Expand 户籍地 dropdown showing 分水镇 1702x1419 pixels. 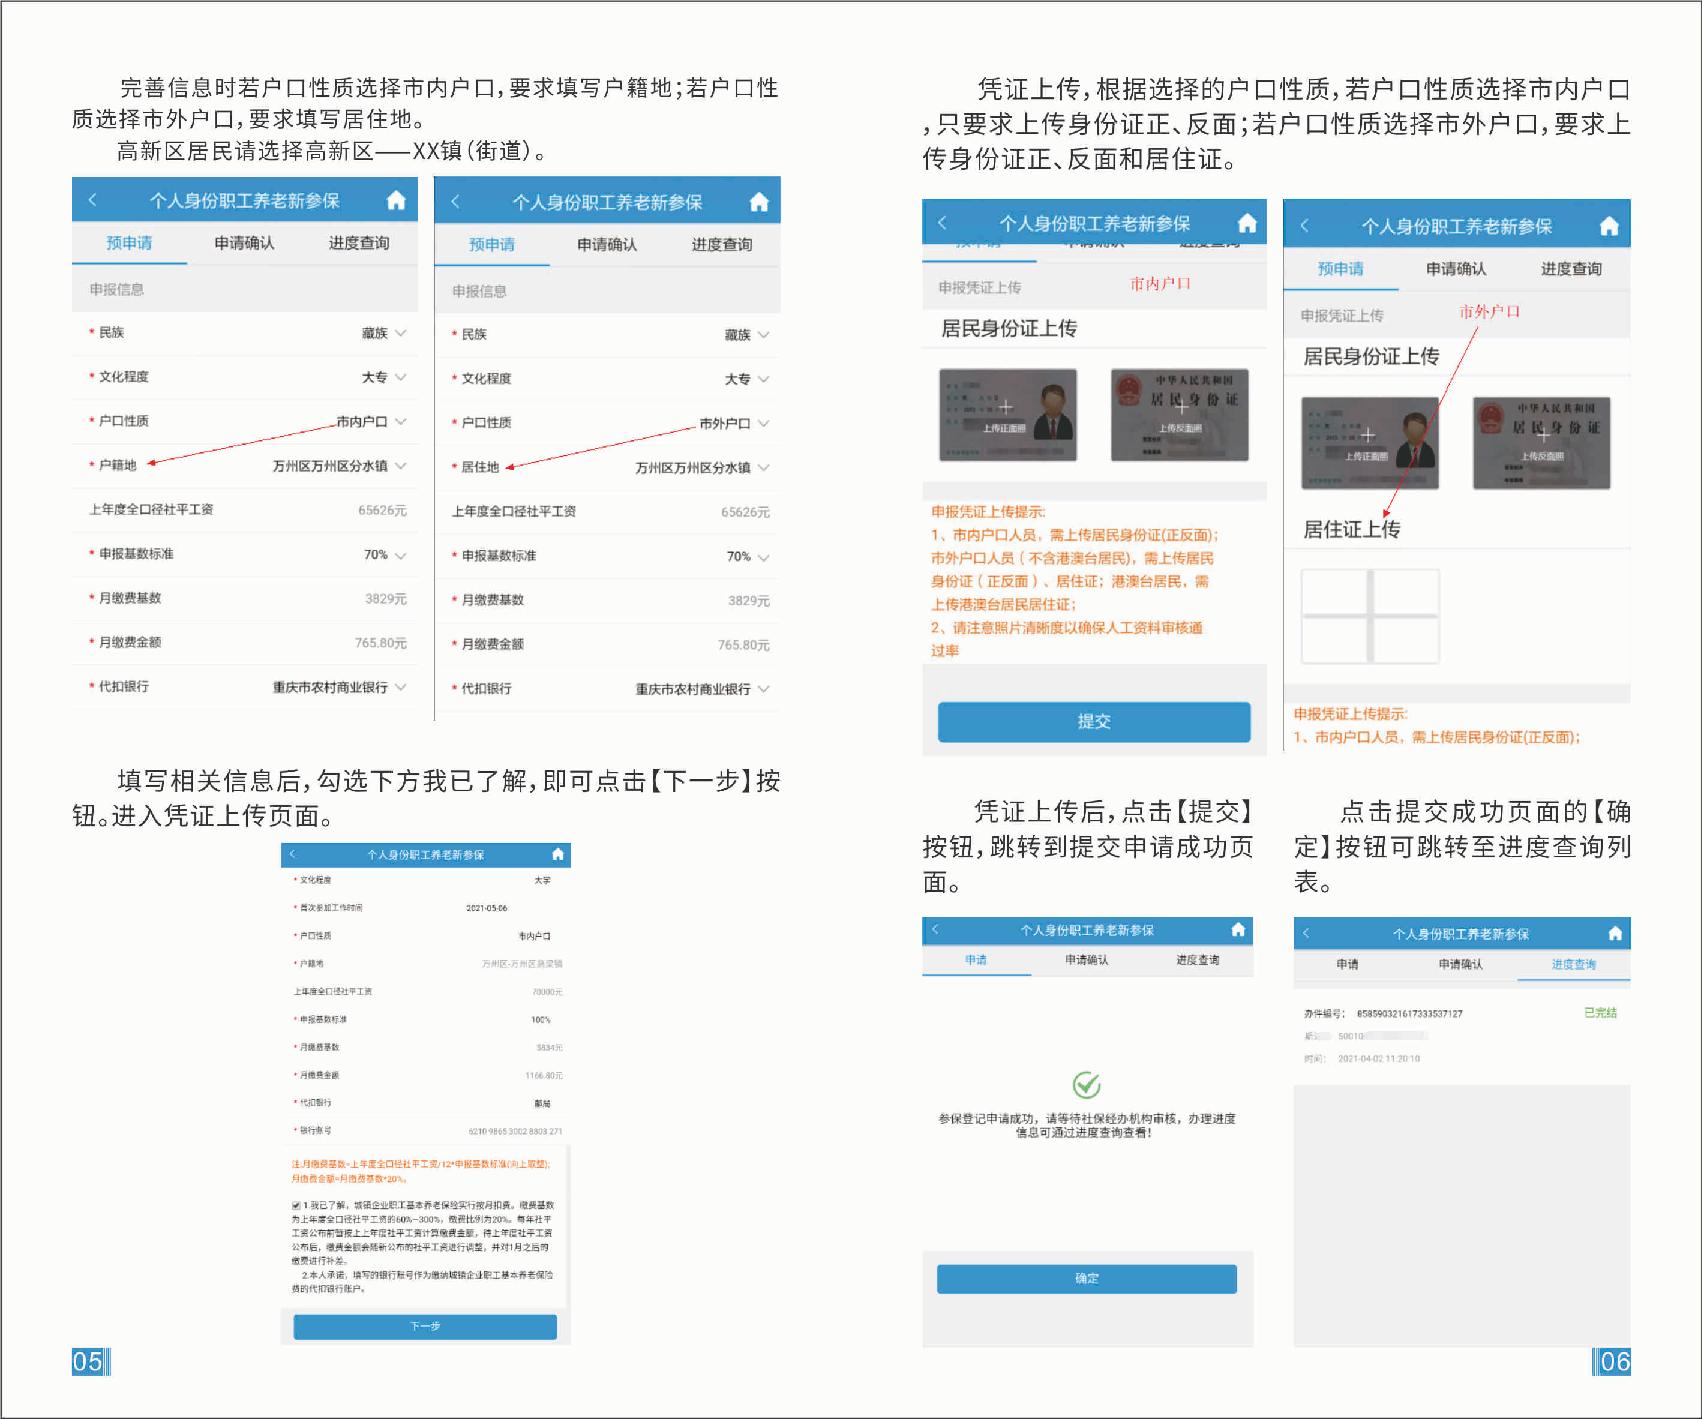click(x=401, y=466)
